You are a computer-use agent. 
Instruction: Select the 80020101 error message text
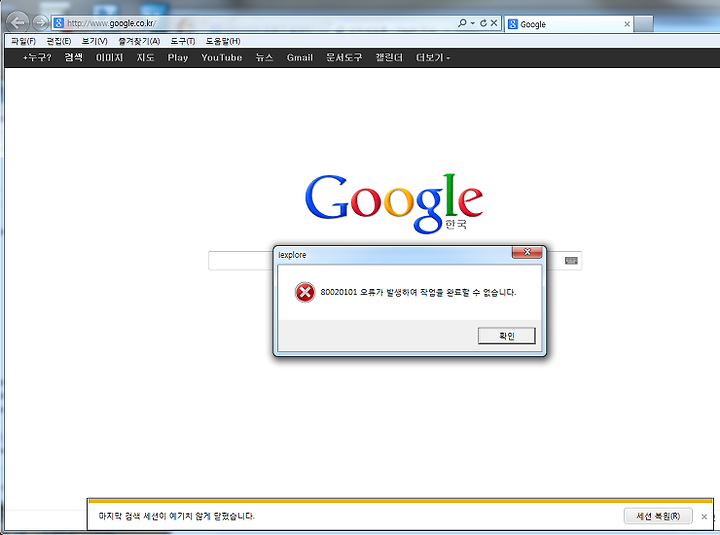418,292
